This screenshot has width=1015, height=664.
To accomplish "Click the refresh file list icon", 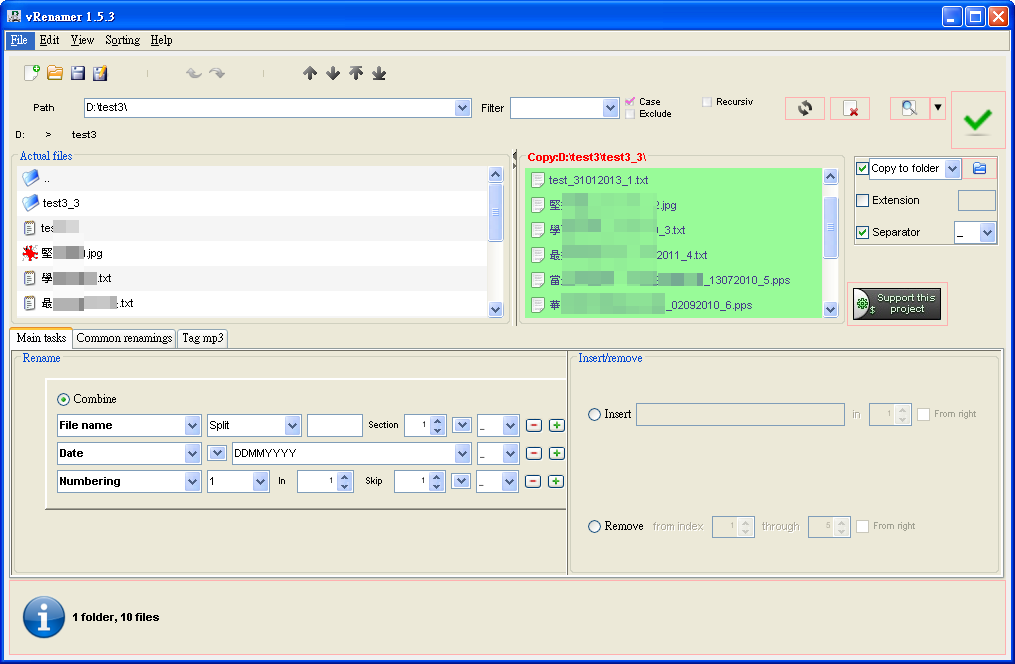I will [805, 108].
